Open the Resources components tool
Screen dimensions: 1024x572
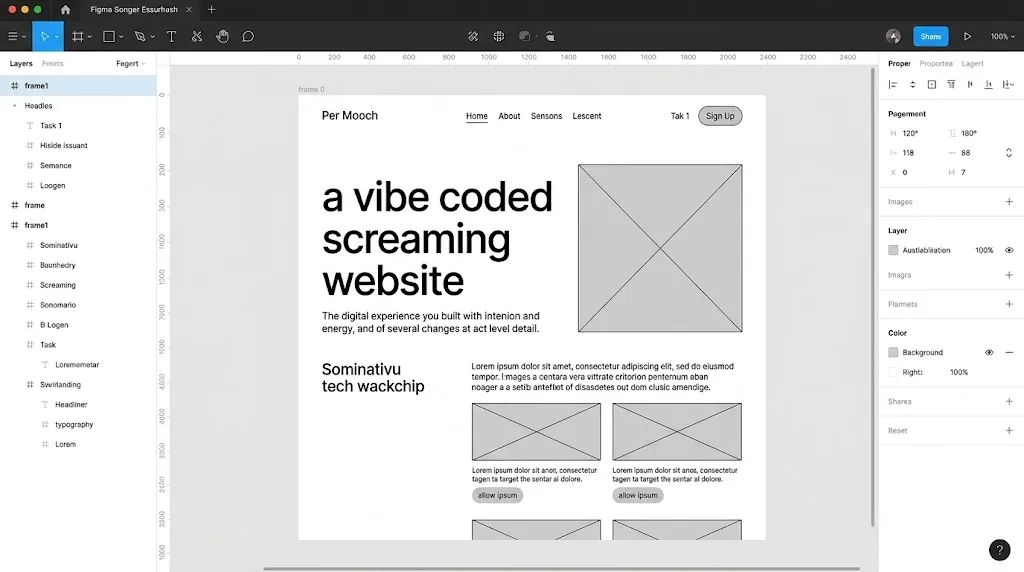(197, 37)
